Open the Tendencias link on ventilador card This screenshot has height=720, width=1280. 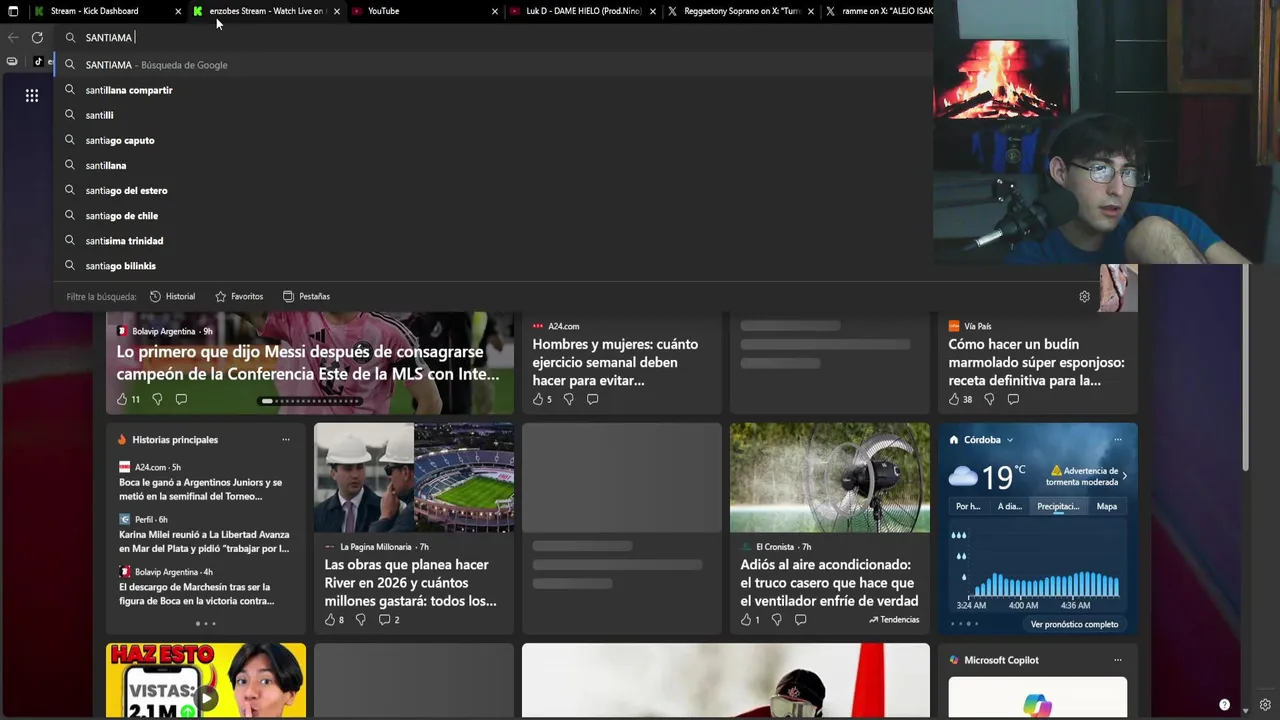894,620
